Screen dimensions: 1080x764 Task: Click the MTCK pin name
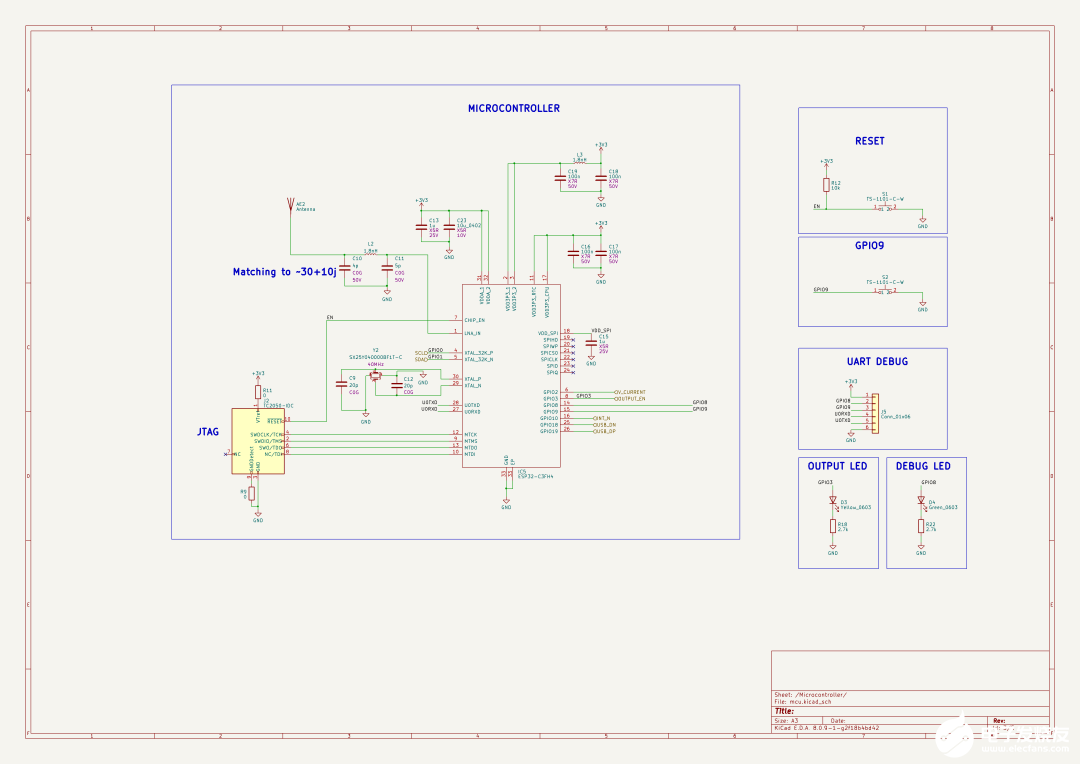coord(471,435)
